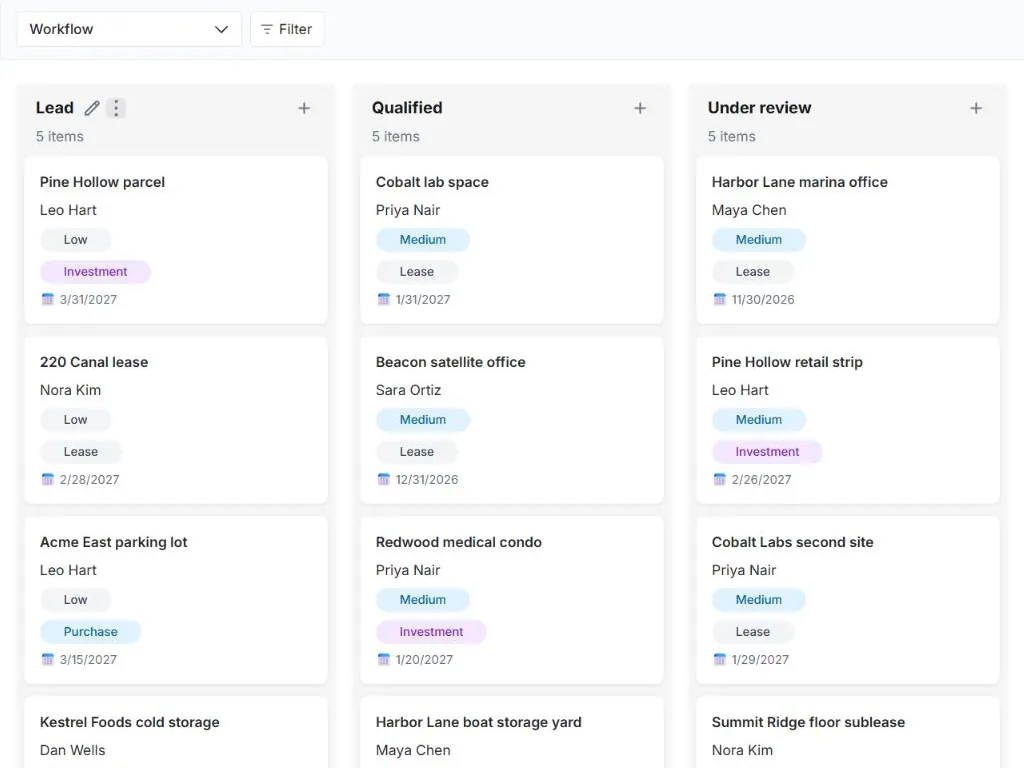Open the Workflow dropdown
This screenshot has height=768, width=1024.
click(129, 29)
